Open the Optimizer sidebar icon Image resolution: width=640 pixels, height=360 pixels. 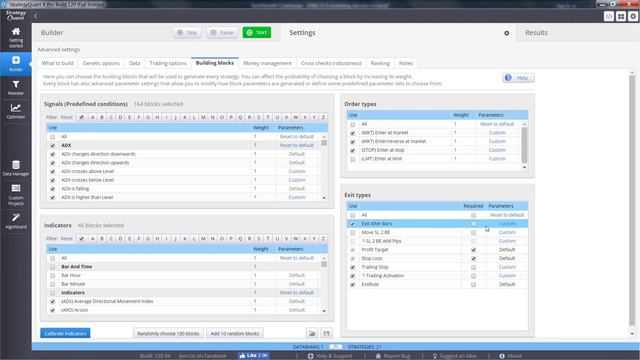16,111
